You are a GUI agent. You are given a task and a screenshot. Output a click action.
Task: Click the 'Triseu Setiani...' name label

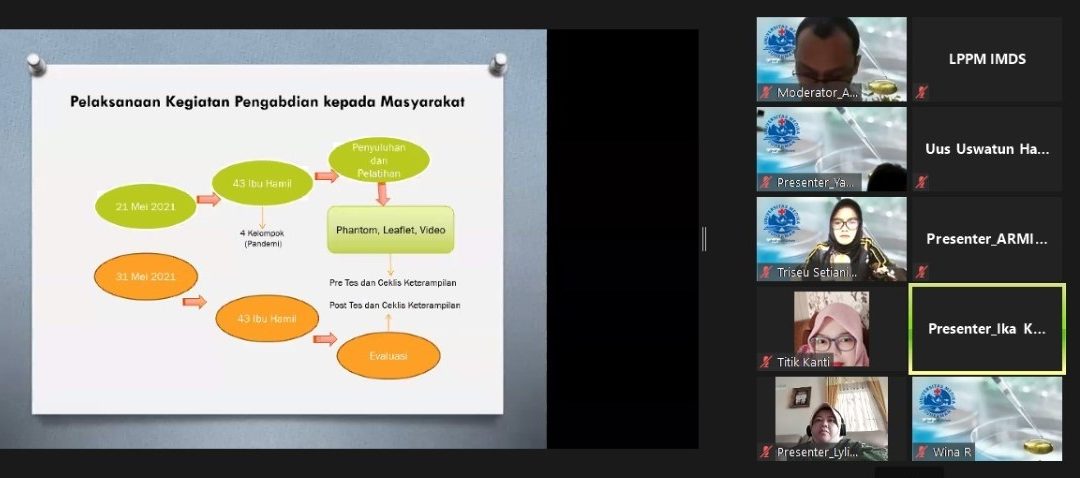pos(818,272)
